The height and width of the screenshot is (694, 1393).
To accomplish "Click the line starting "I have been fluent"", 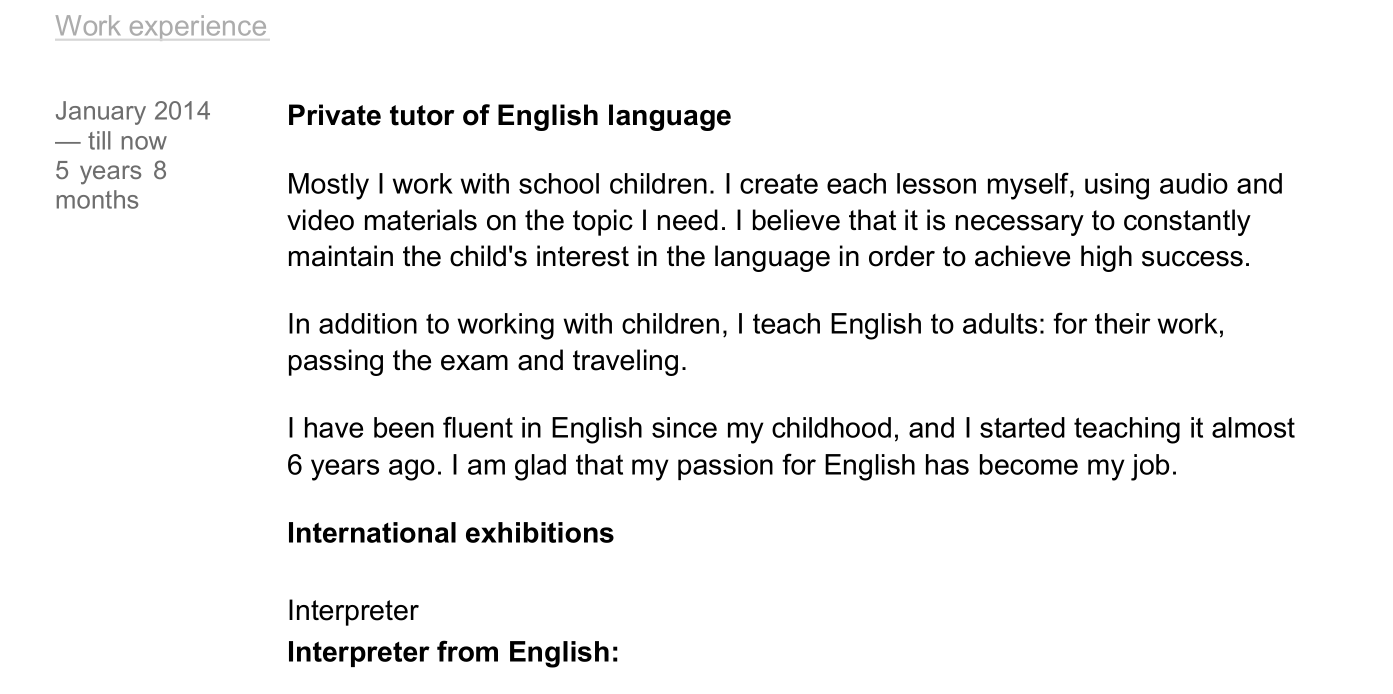I will [791, 429].
